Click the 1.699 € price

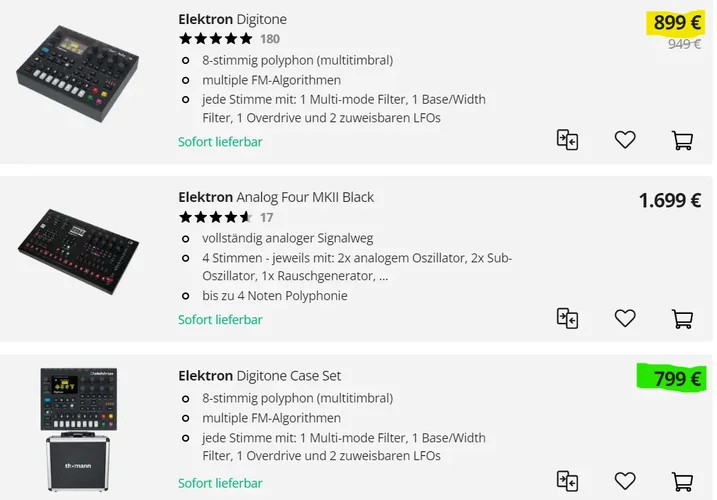tap(669, 200)
